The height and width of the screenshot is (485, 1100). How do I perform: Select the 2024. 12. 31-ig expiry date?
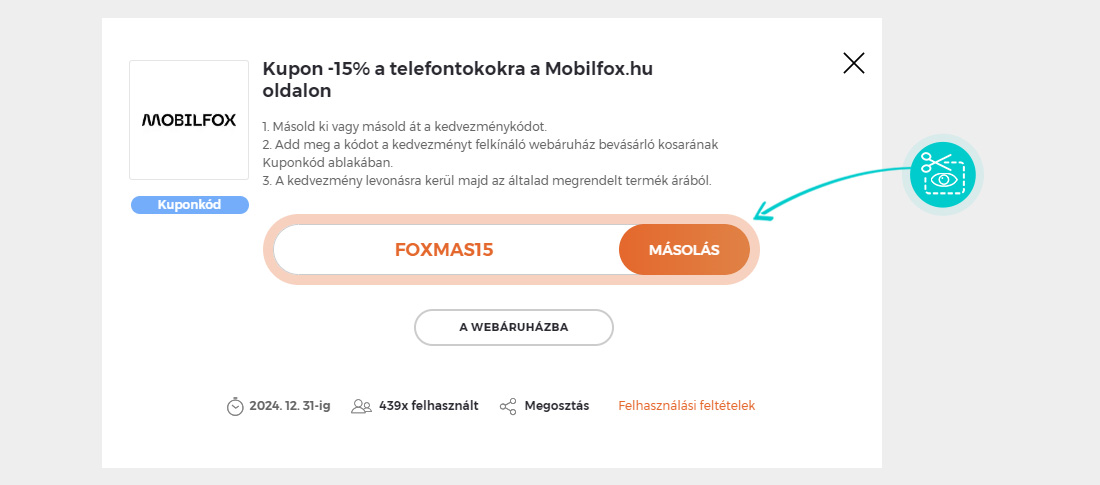point(290,406)
